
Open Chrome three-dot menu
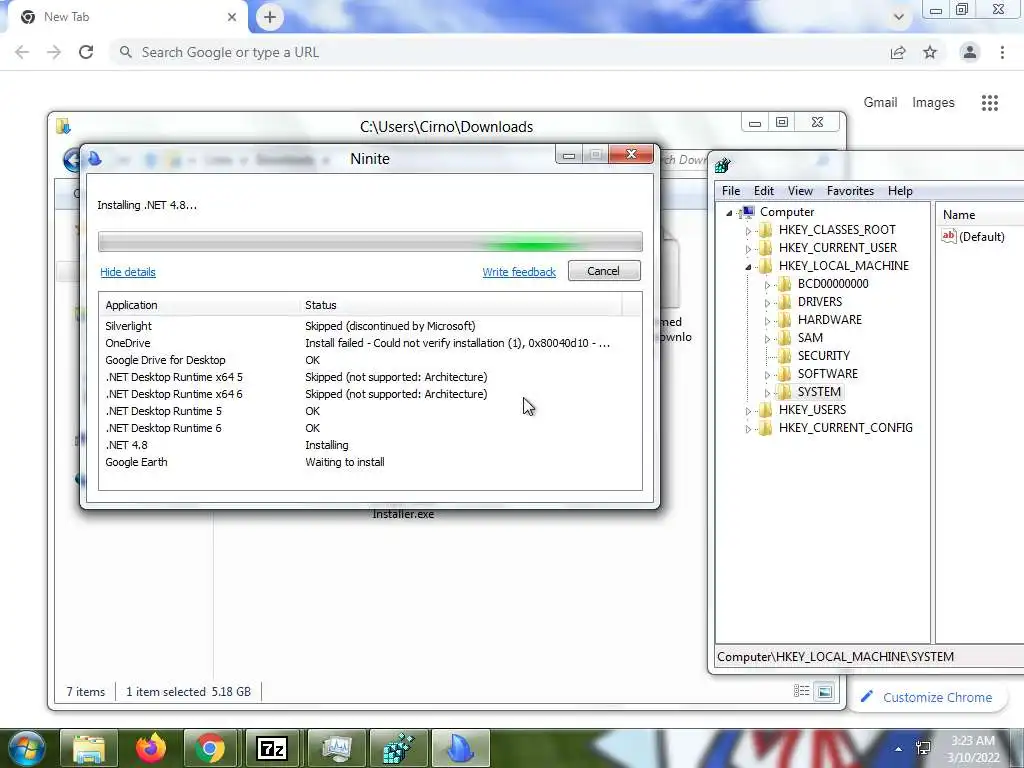[x=1002, y=52]
